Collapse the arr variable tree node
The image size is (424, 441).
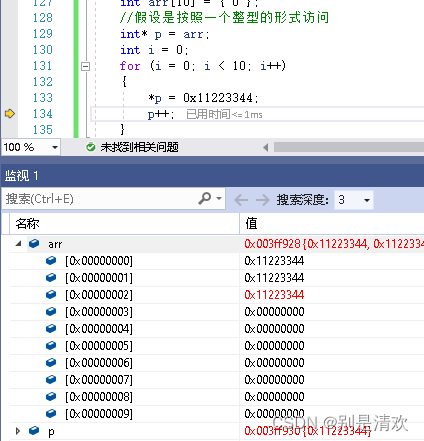point(18,244)
